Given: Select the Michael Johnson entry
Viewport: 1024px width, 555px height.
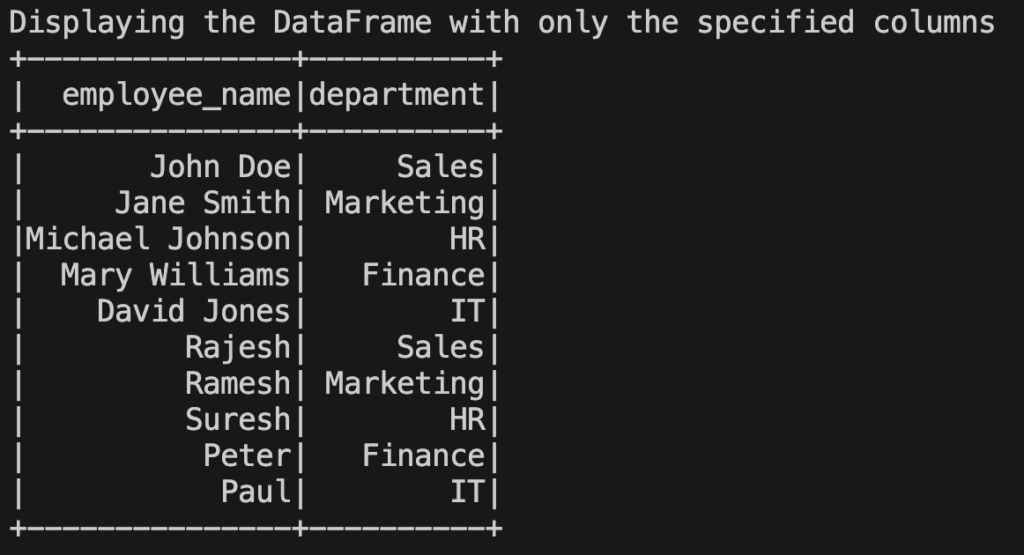Looking at the screenshot, I should click(158, 239).
